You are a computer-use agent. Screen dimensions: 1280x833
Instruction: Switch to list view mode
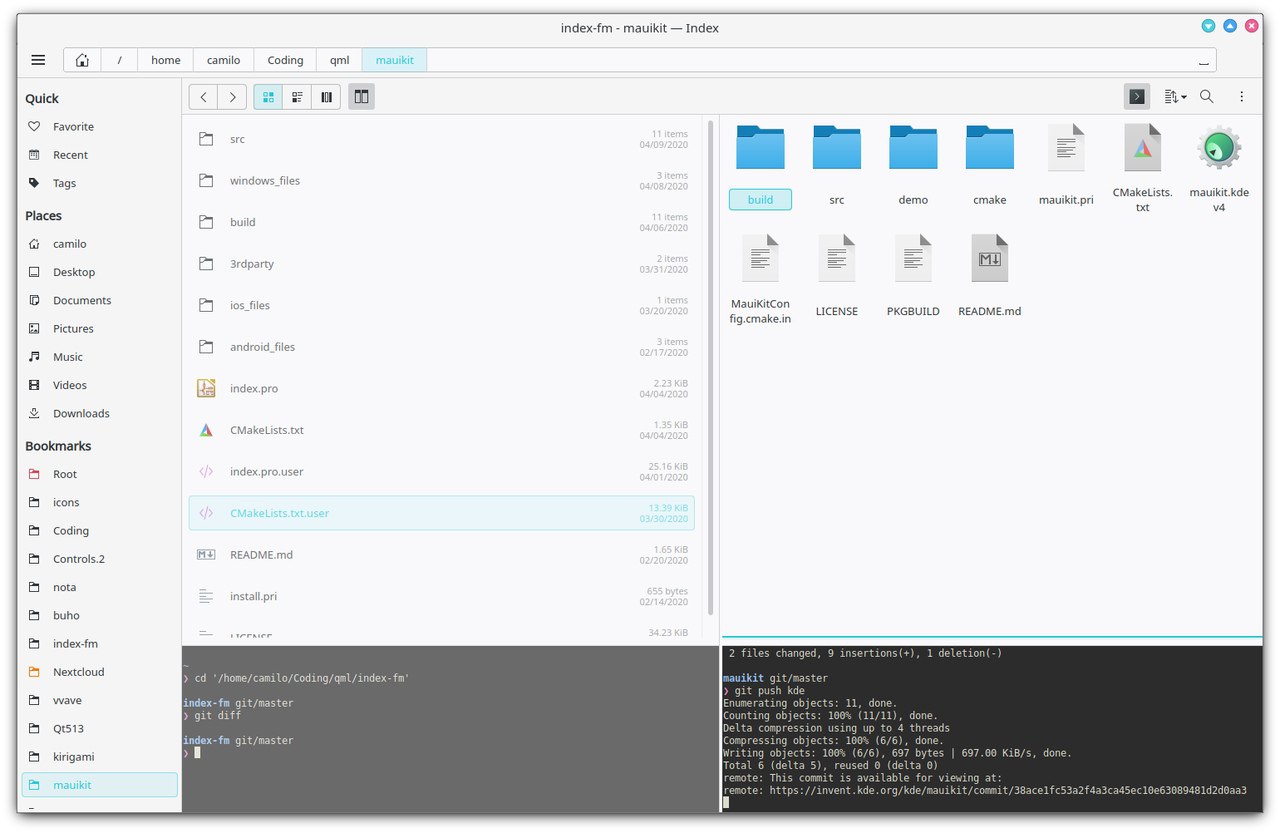297,97
